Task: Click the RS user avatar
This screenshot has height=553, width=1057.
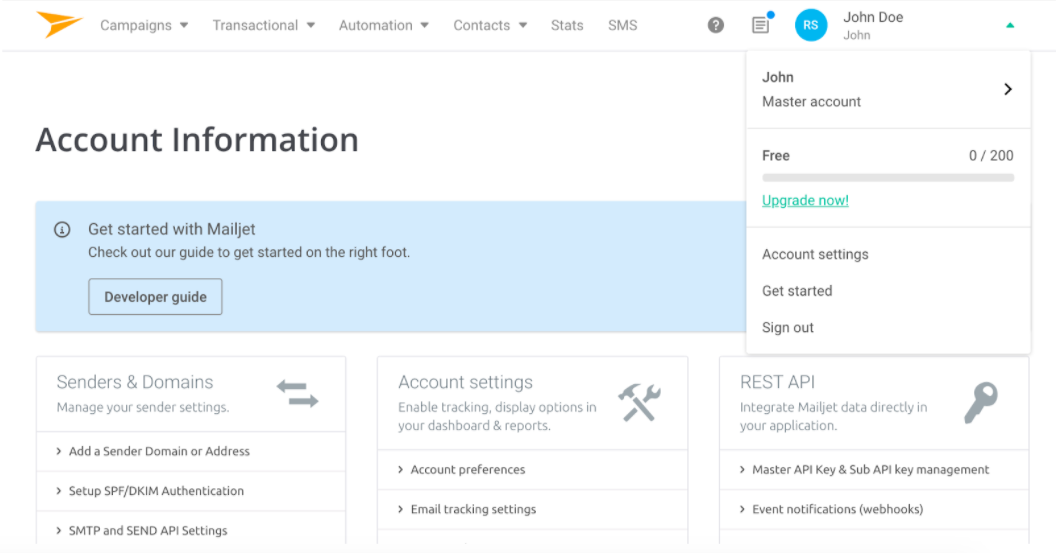Action: (x=811, y=25)
